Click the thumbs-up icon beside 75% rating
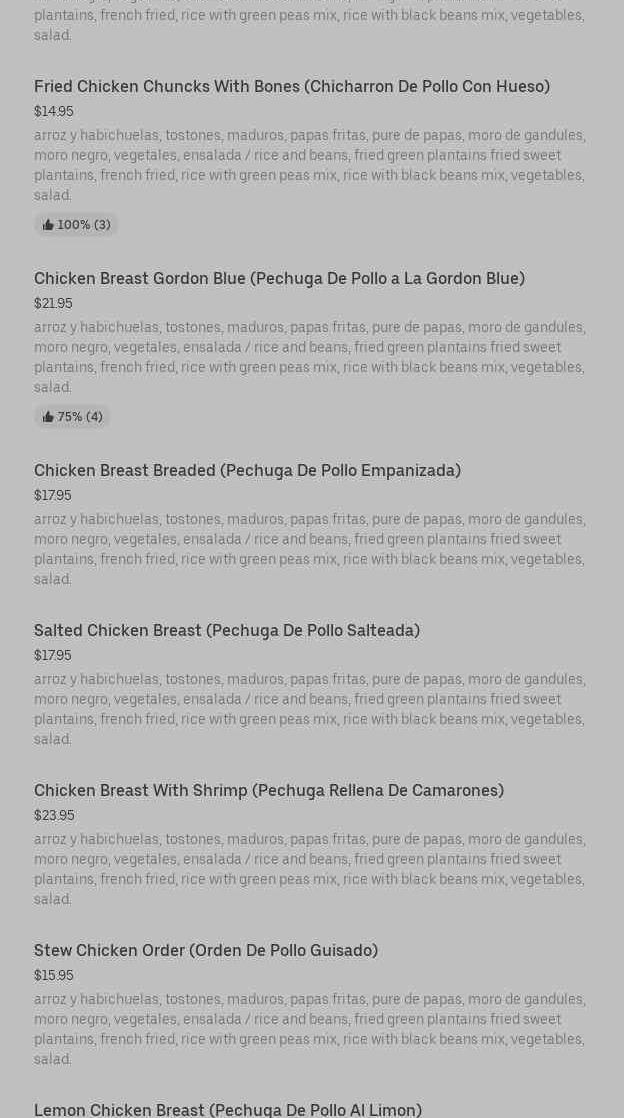 tap(48, 417)
